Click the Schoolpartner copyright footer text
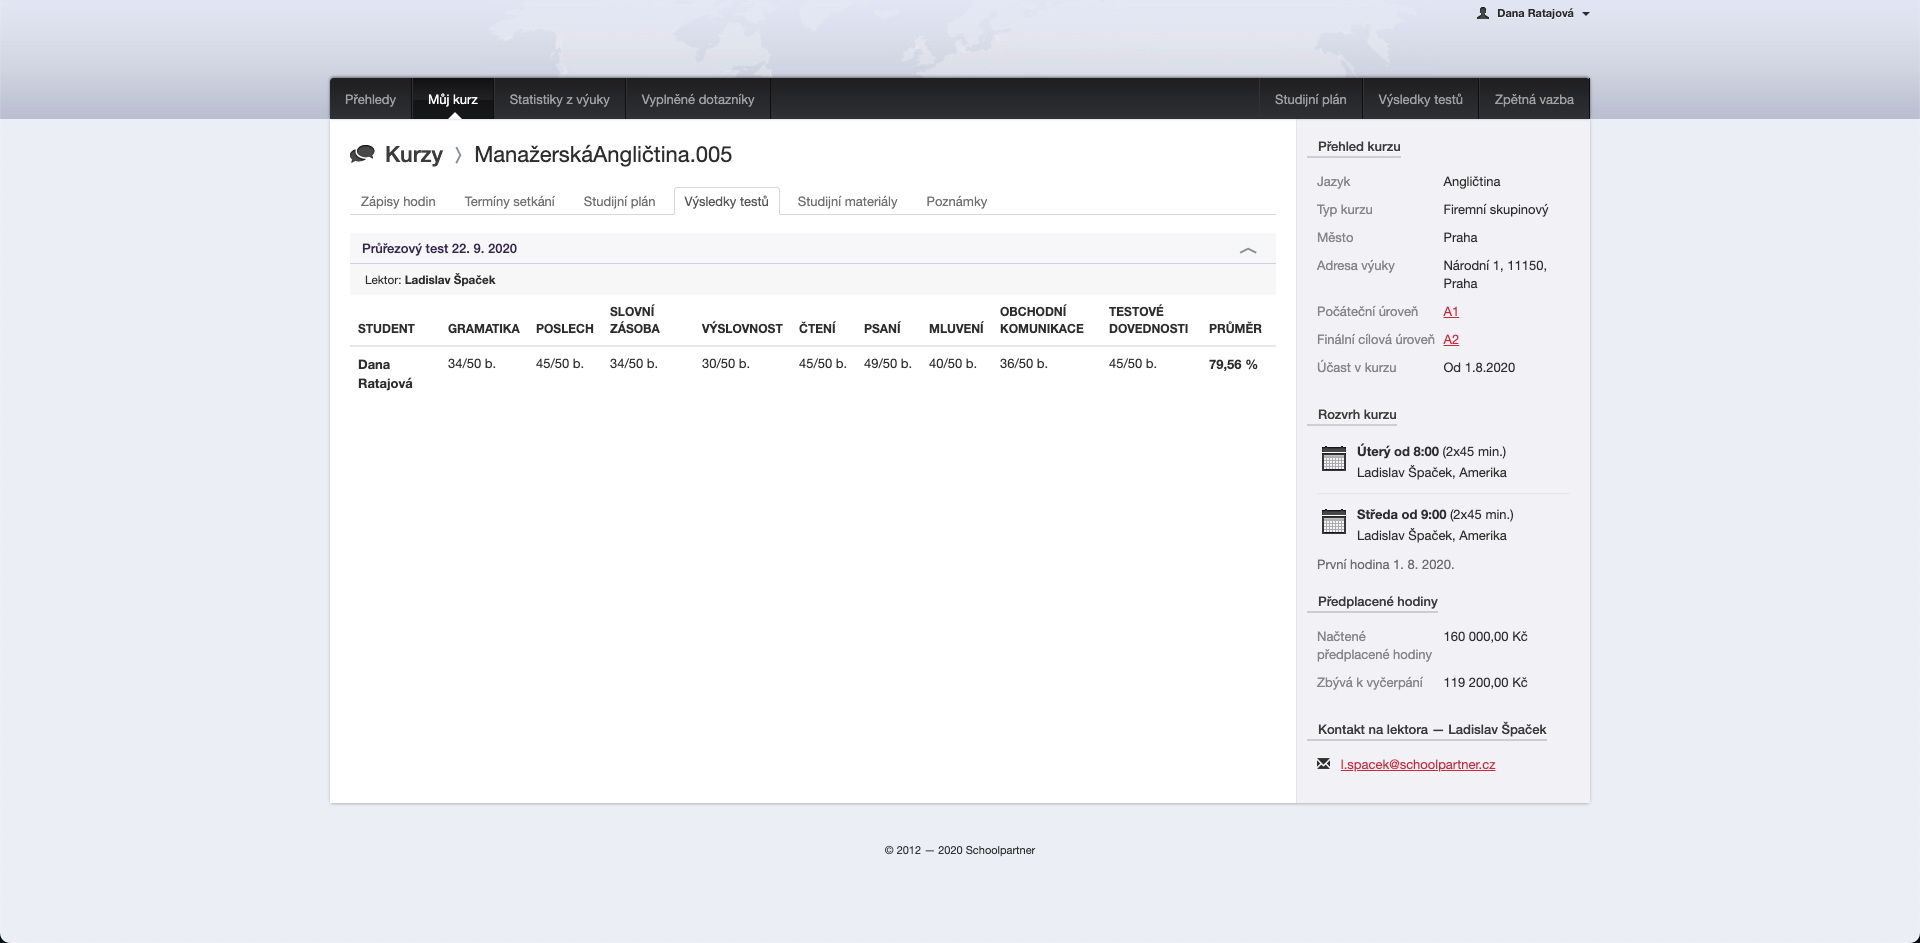1920x943 pixels. 960,850
